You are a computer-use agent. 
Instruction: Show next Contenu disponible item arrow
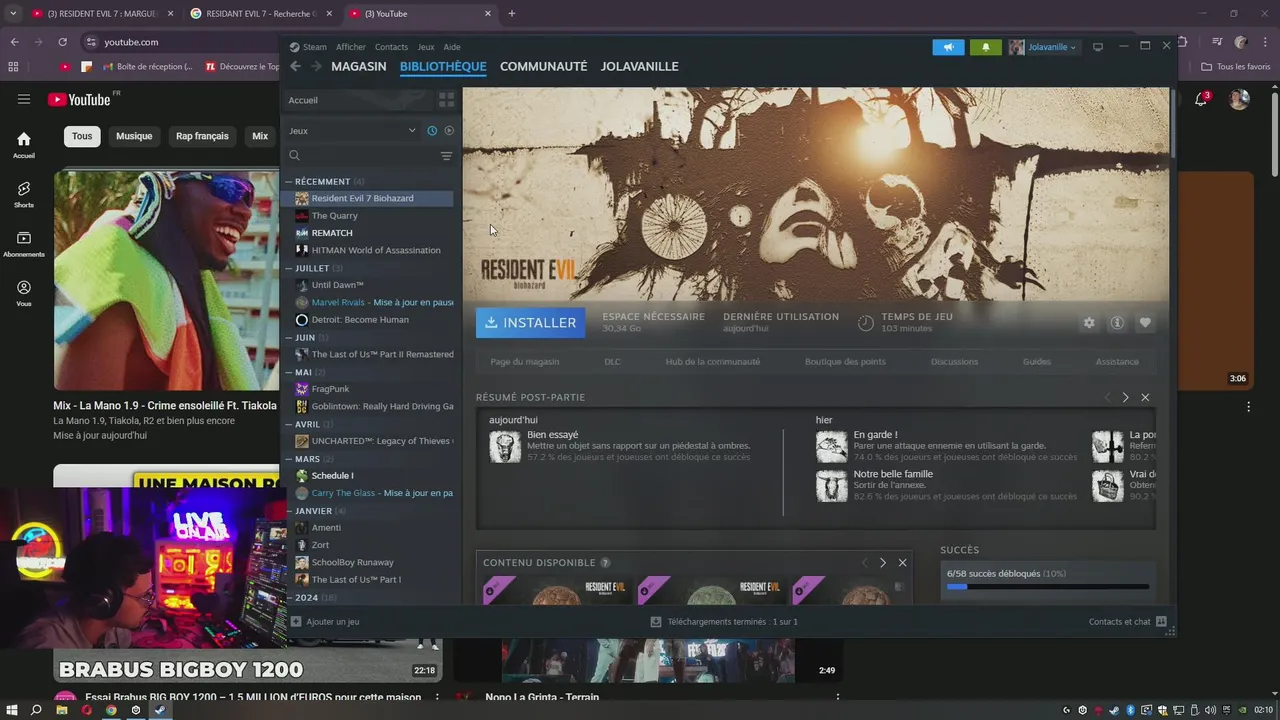[x=882, y=563]
